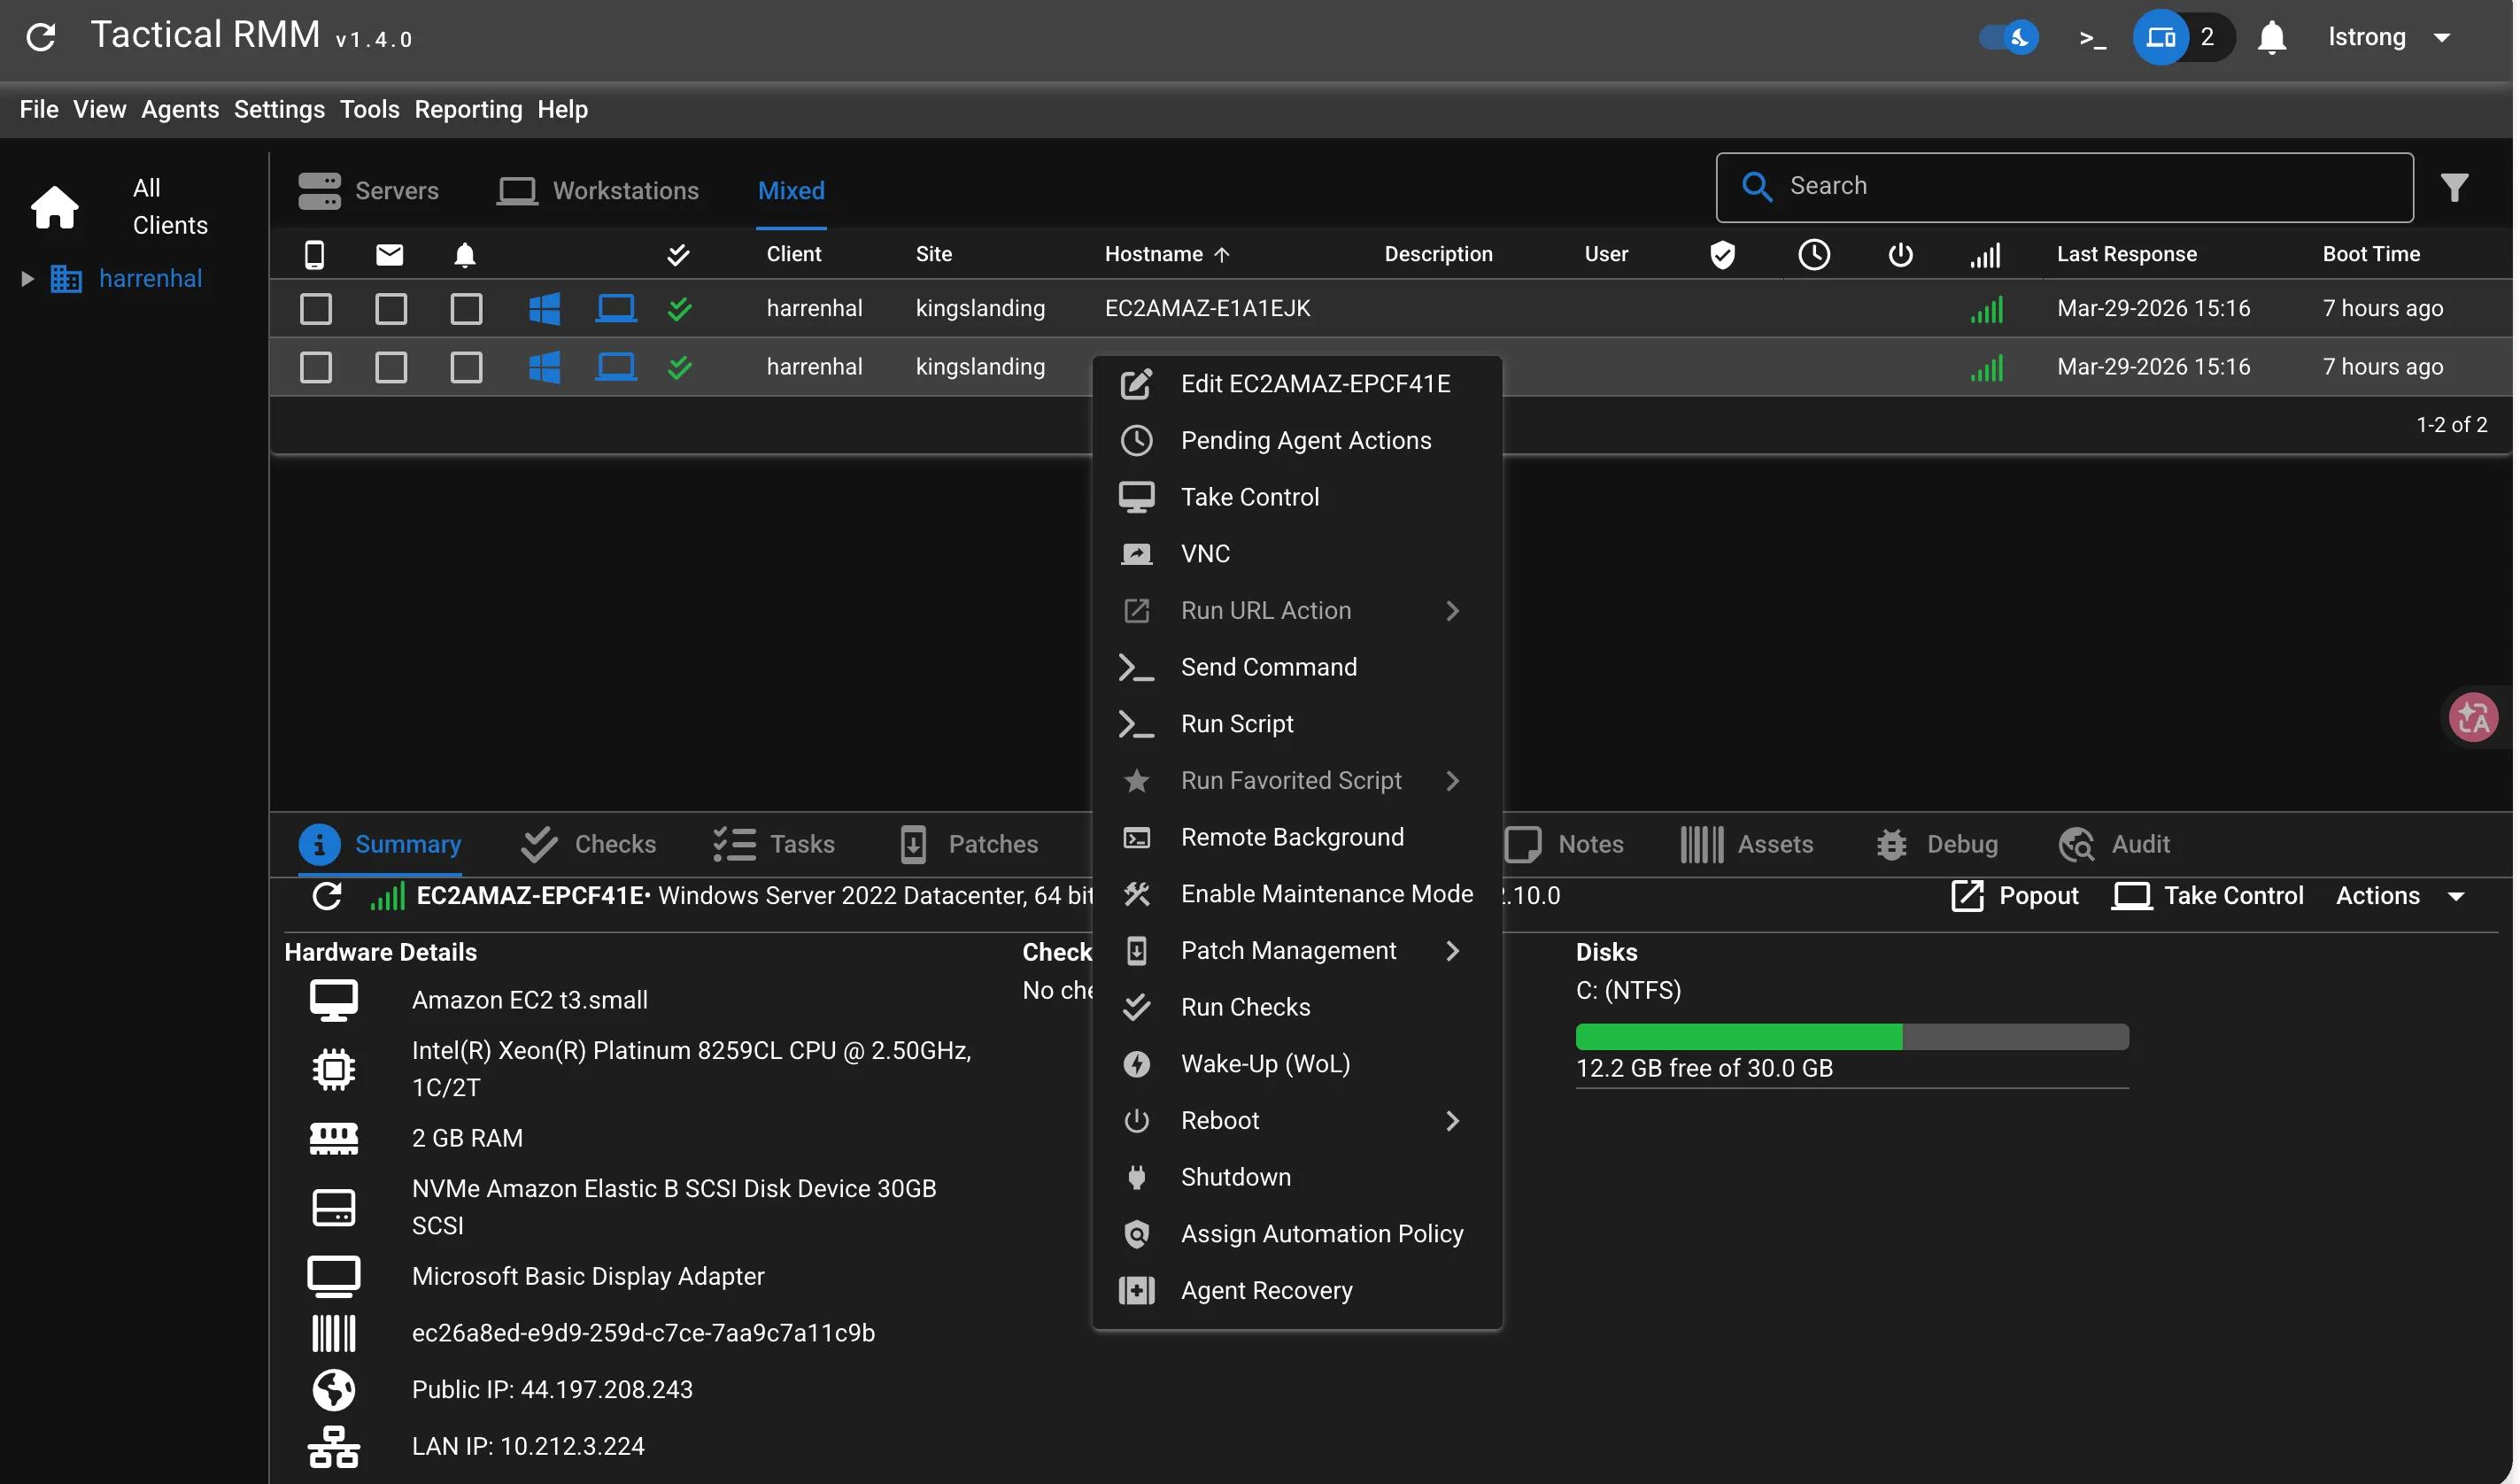
Task: Toggle dashboard alert checkbox on second agent row
Action: pos(466,367)
